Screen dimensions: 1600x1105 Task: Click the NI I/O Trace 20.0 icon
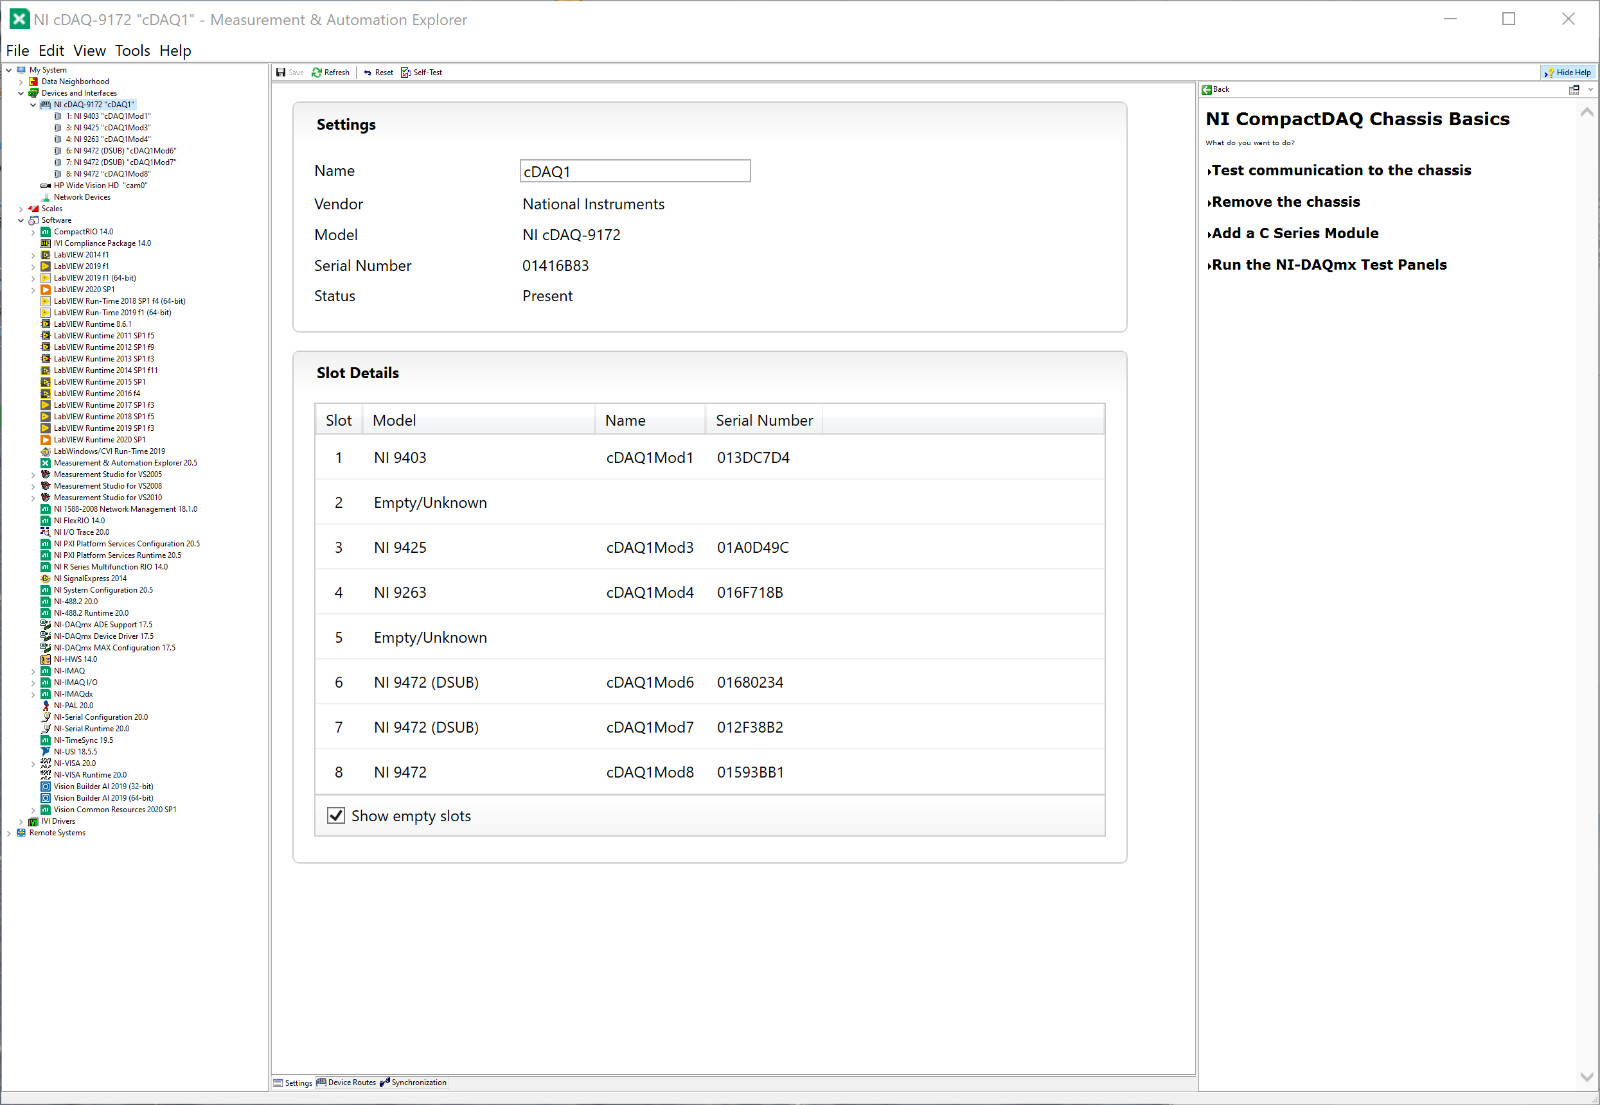click(x=46, y=532)
